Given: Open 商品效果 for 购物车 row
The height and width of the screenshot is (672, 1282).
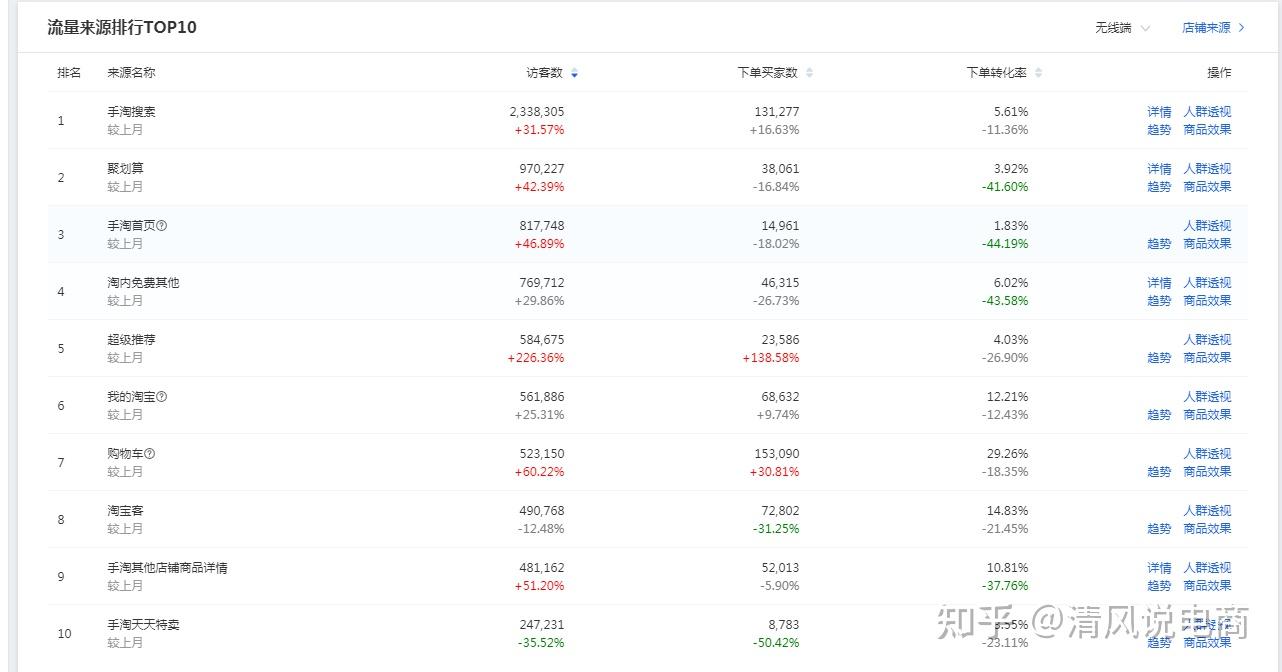Looking at the screenshot, I should (x=1207, y=472).
